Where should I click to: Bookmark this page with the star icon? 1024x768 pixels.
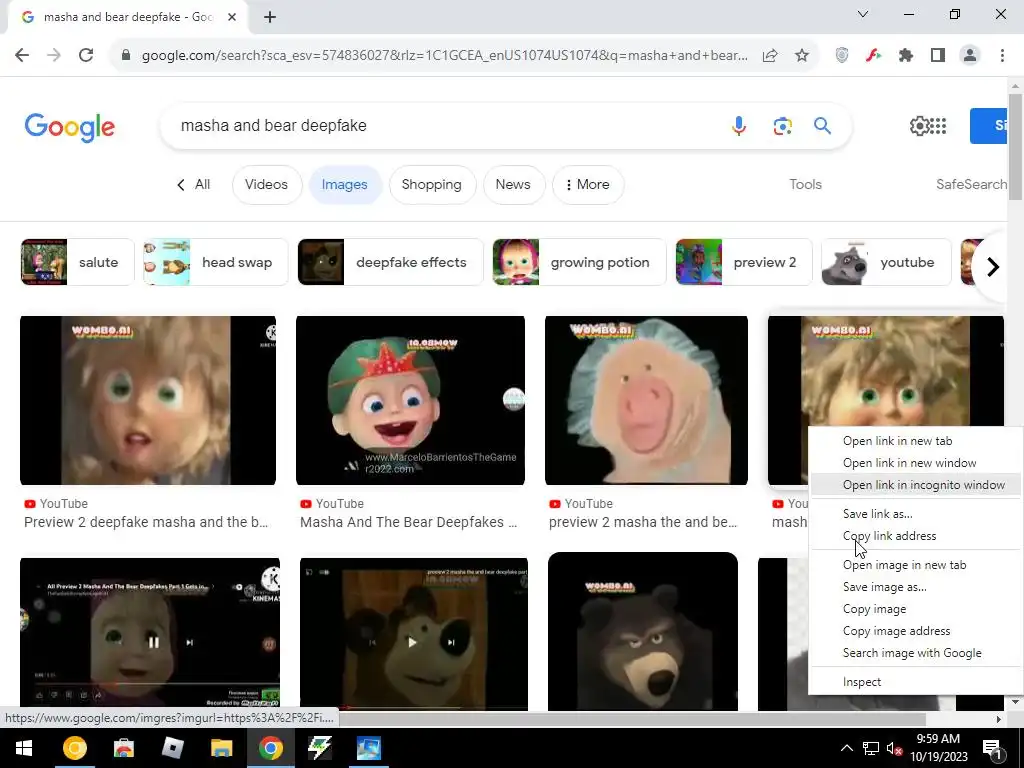pos(802,56)
